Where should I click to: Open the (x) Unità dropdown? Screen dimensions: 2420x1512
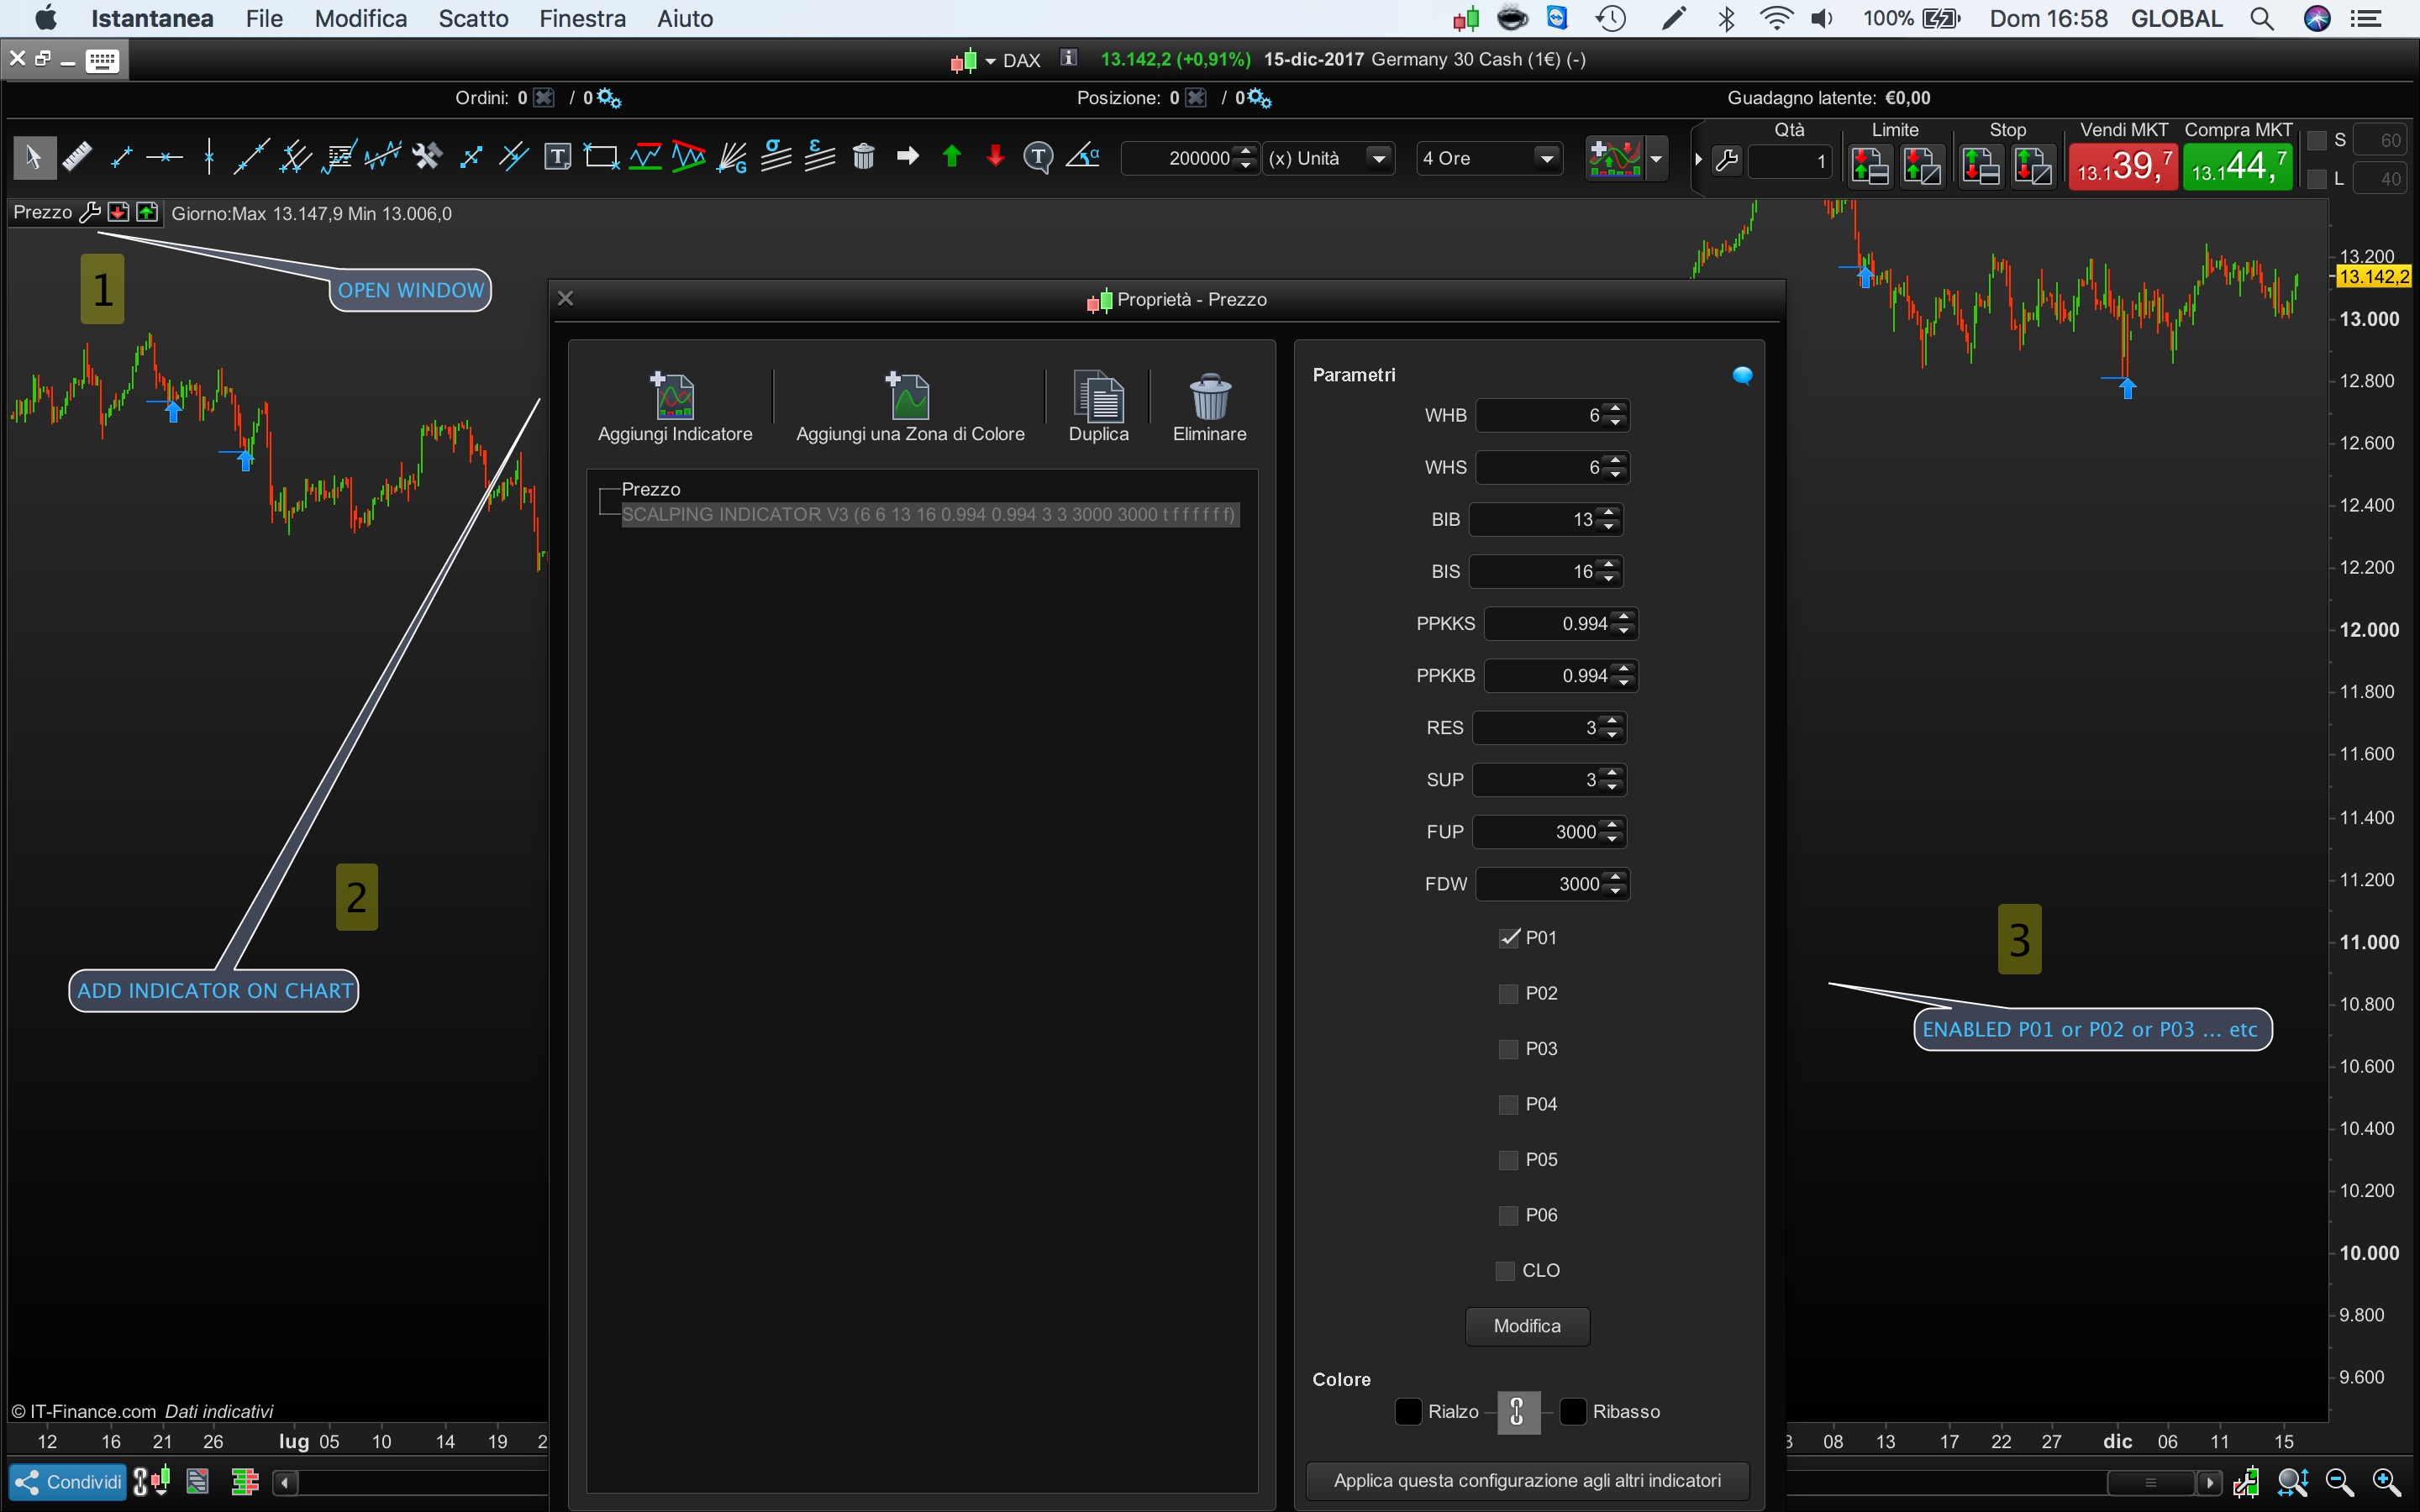(1379, 158)
